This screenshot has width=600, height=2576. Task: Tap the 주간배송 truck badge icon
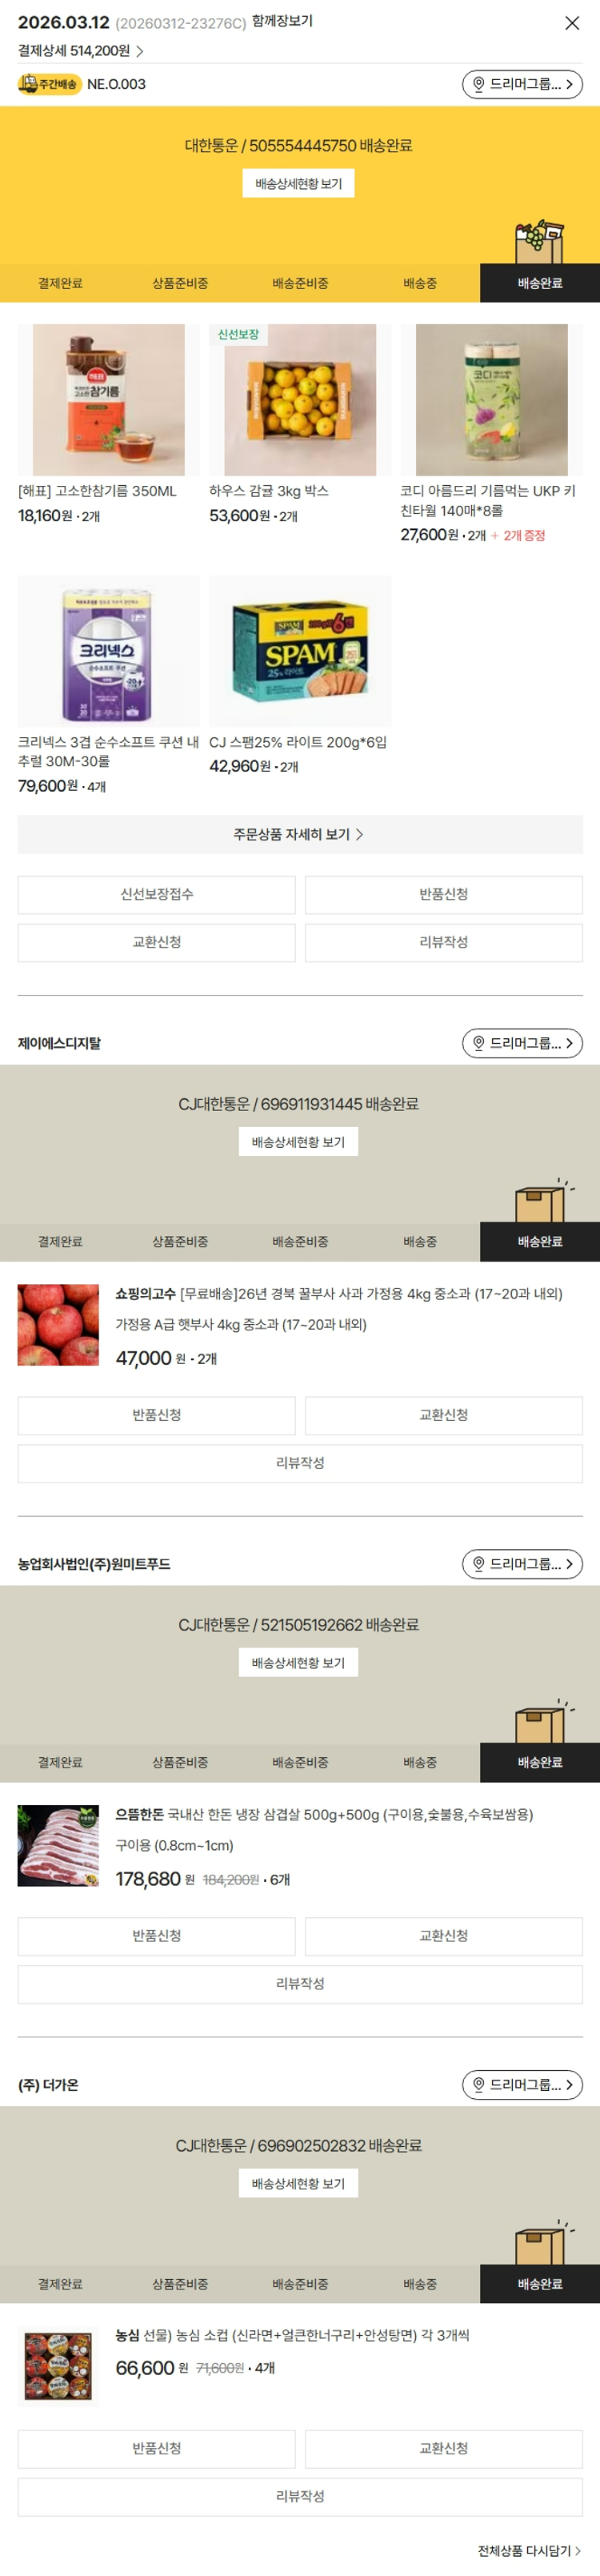[x=48, y=84]
